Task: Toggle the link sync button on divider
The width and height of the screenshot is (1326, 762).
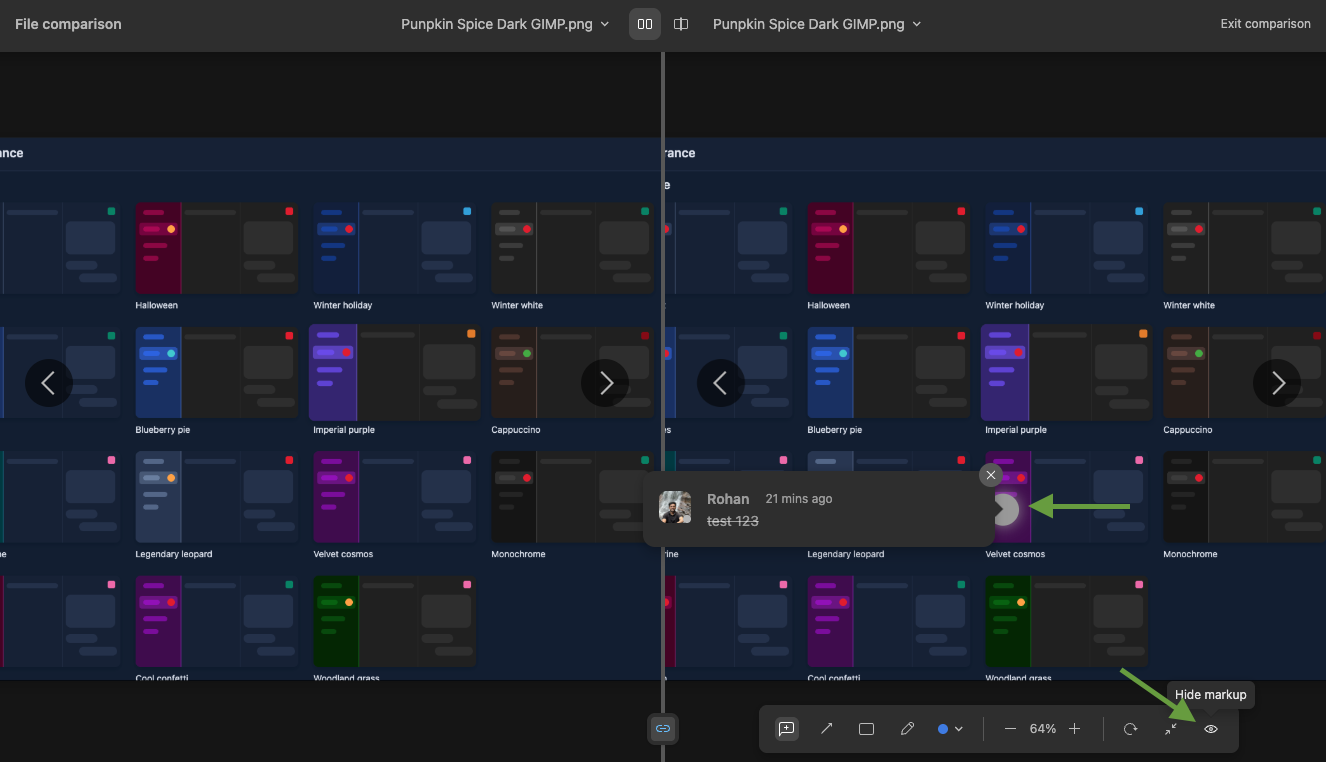Action: (663, 729)
